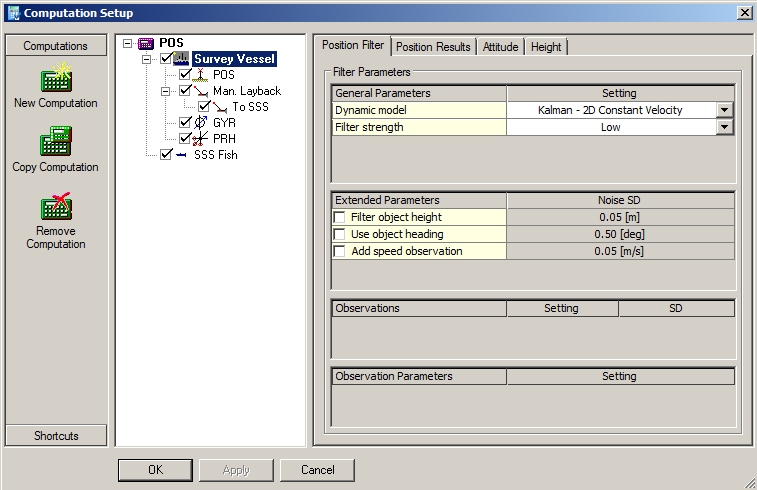Click the 0.05 [m/s] noise SD cell
Image resolution: width=757 pixels, height=490 pixels.
(620, 251)
